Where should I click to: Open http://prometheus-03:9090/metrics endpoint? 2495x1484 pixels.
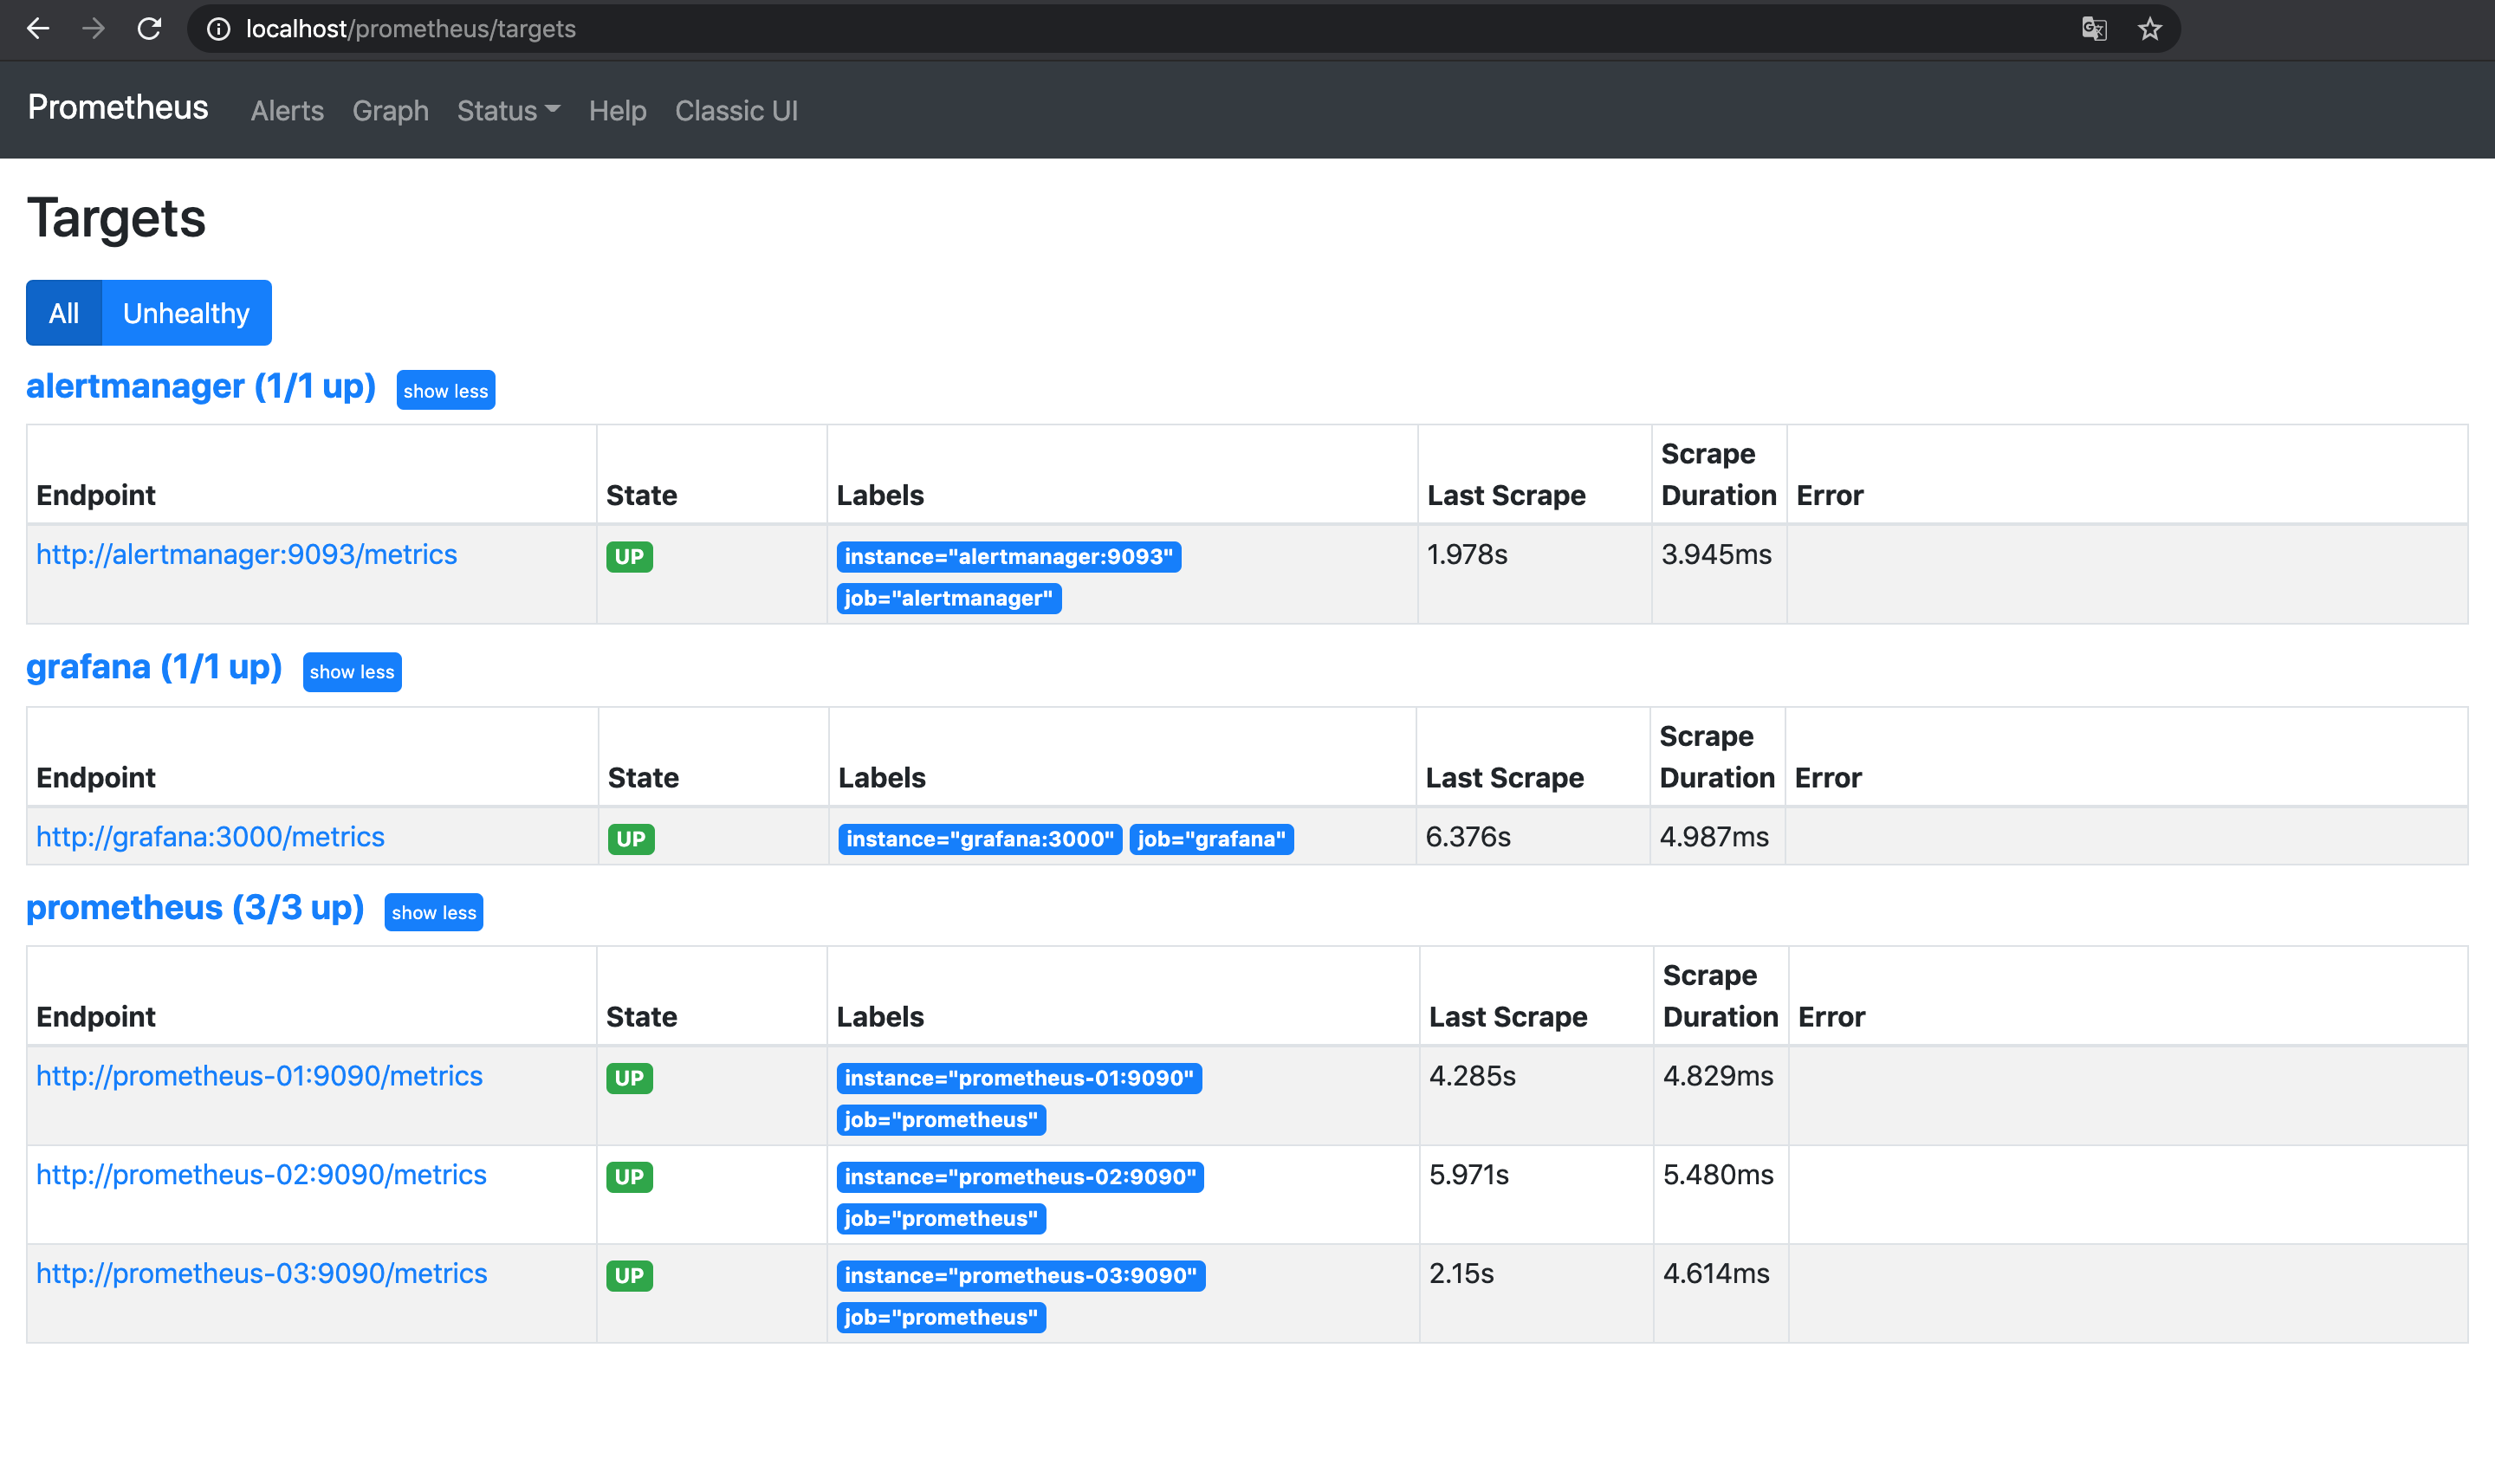tap(262, 1274)
